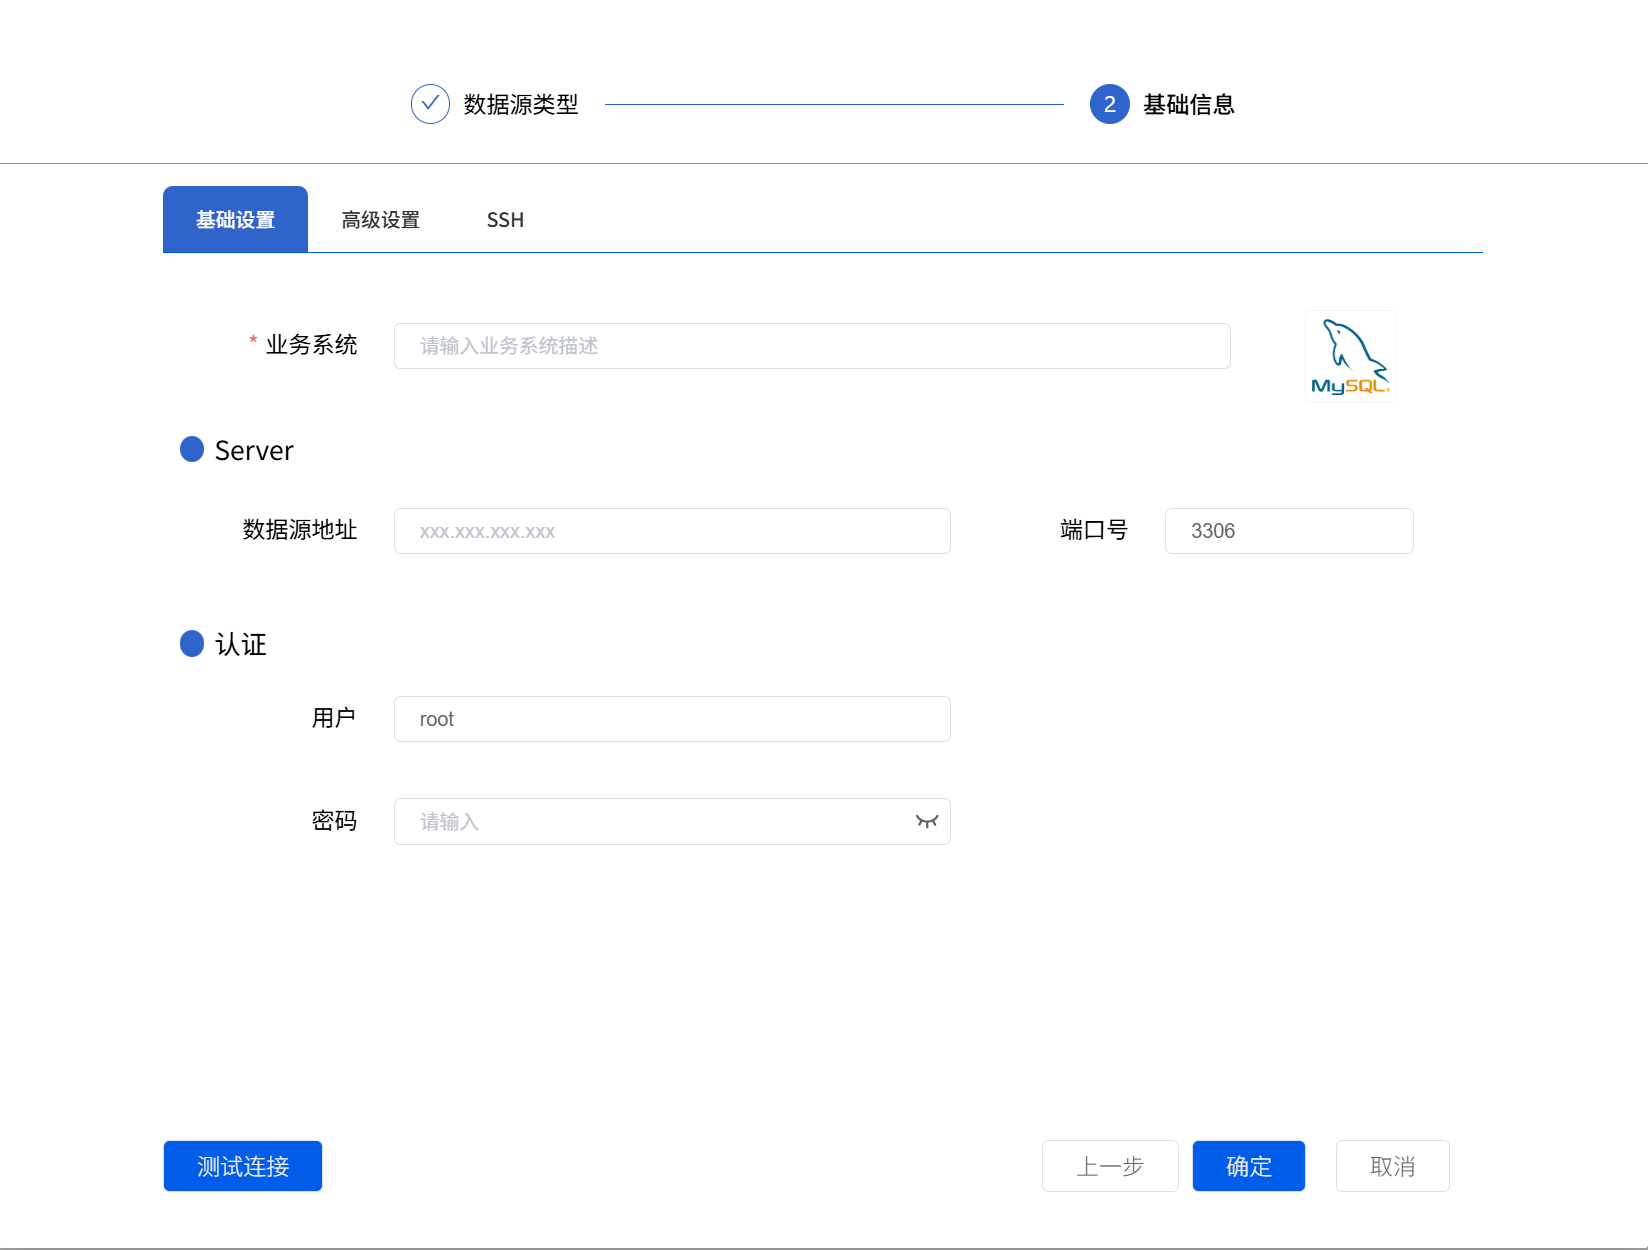Screen dimensions: 1648x1250
Task: Toggle password visibility eye icon
Action: [926, 821]
